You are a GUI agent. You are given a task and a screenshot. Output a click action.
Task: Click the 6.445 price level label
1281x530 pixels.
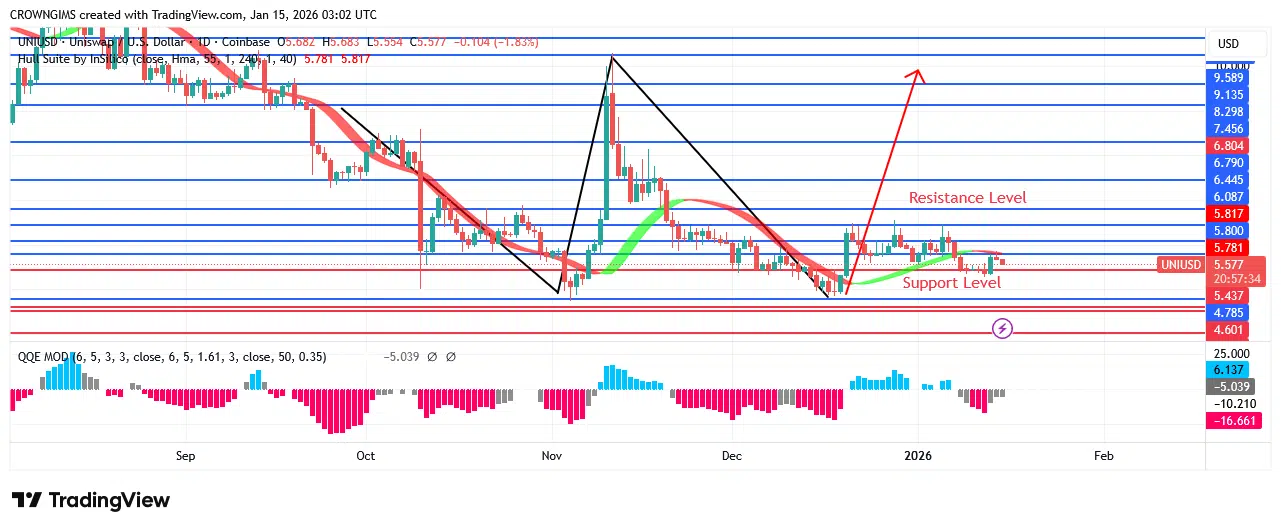click(1228, 180)
